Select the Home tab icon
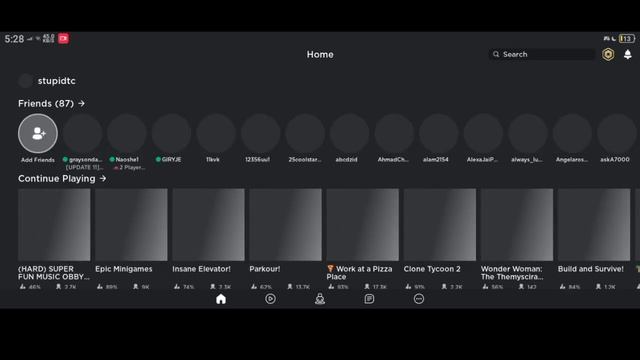The image size is (640, 360). [221, 299]
